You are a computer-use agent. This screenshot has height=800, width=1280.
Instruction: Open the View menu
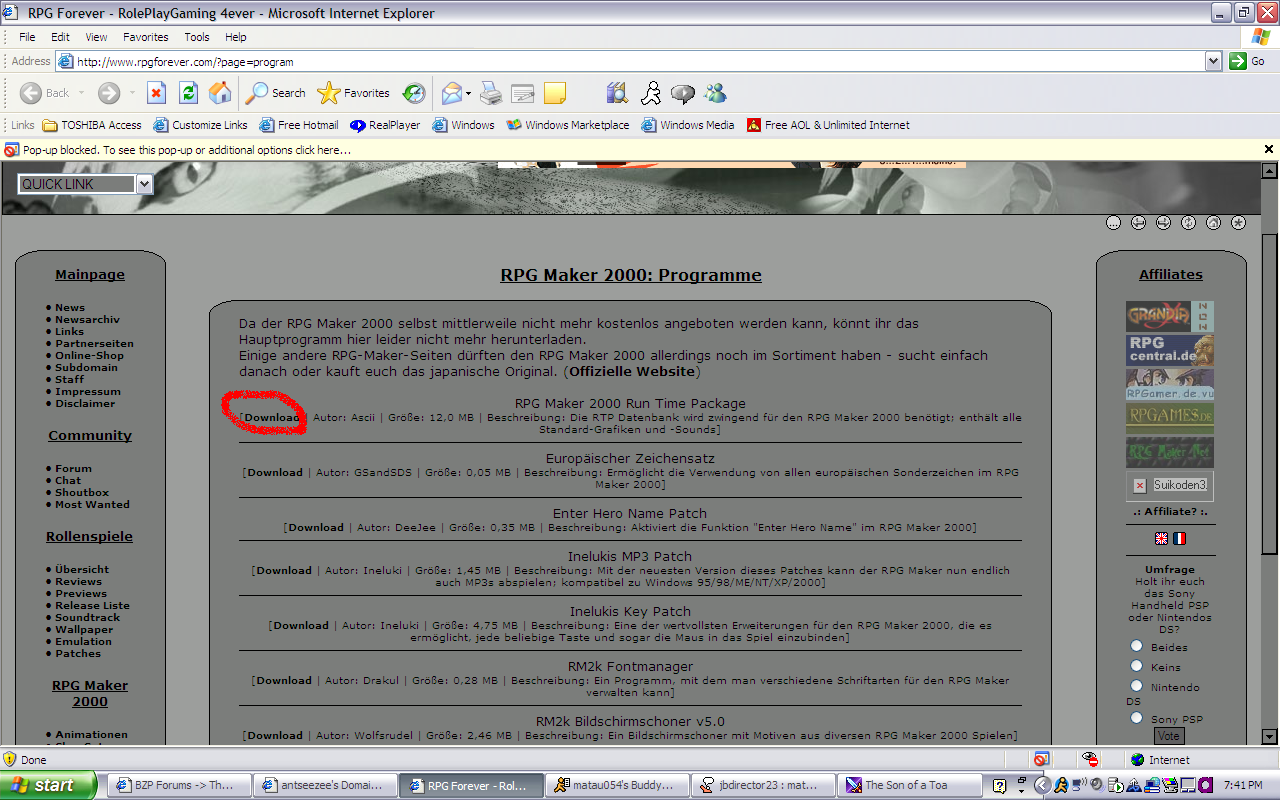tap(96, 37)
